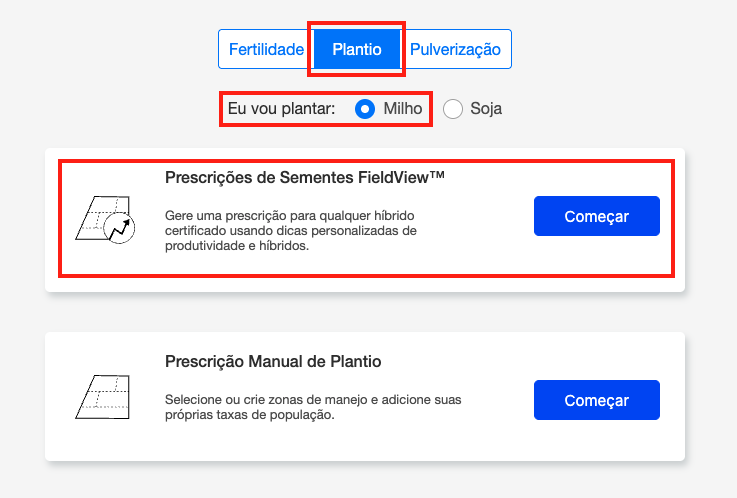Switch to the Fertilidade tab
The width and height of the screenshot is (737, 498).
point(266,49)
